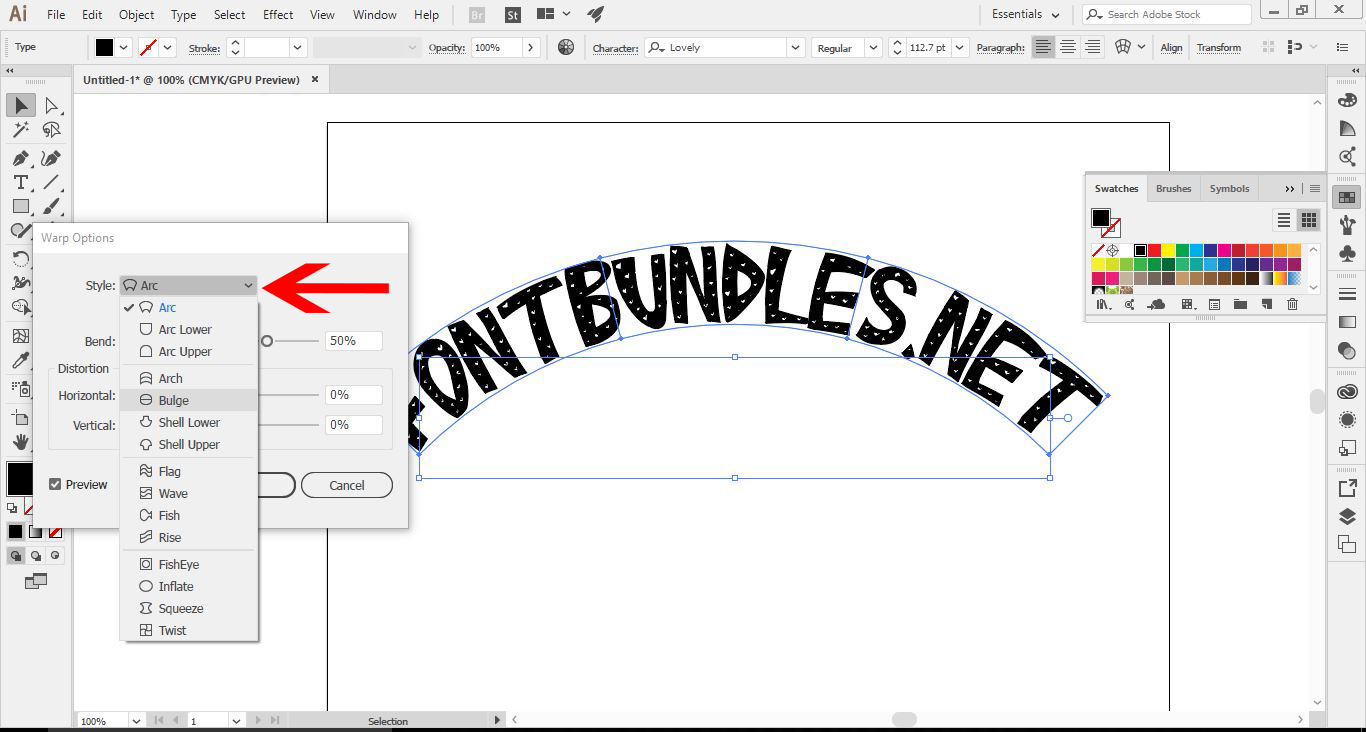Select the Rectangle tool

pyautogui.click(x=21, y=206)
